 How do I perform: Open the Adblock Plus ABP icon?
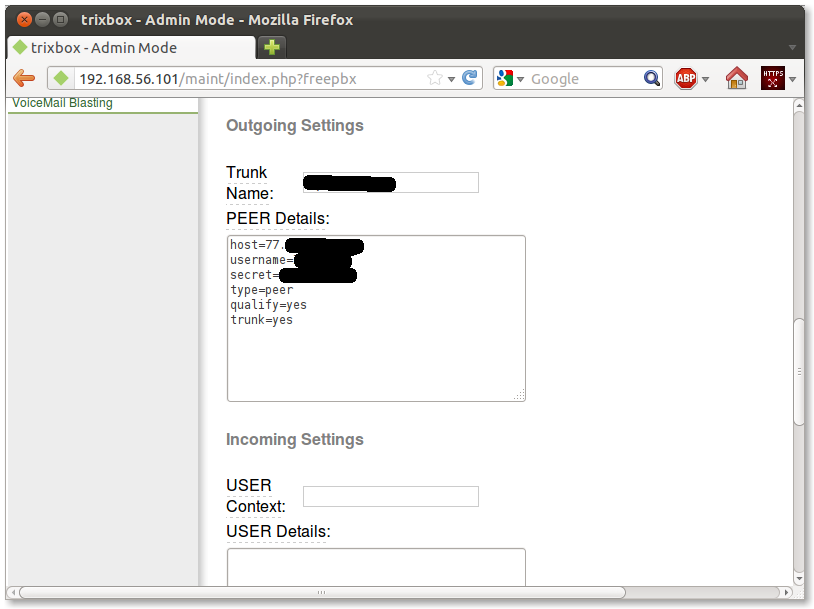(686, 78)
